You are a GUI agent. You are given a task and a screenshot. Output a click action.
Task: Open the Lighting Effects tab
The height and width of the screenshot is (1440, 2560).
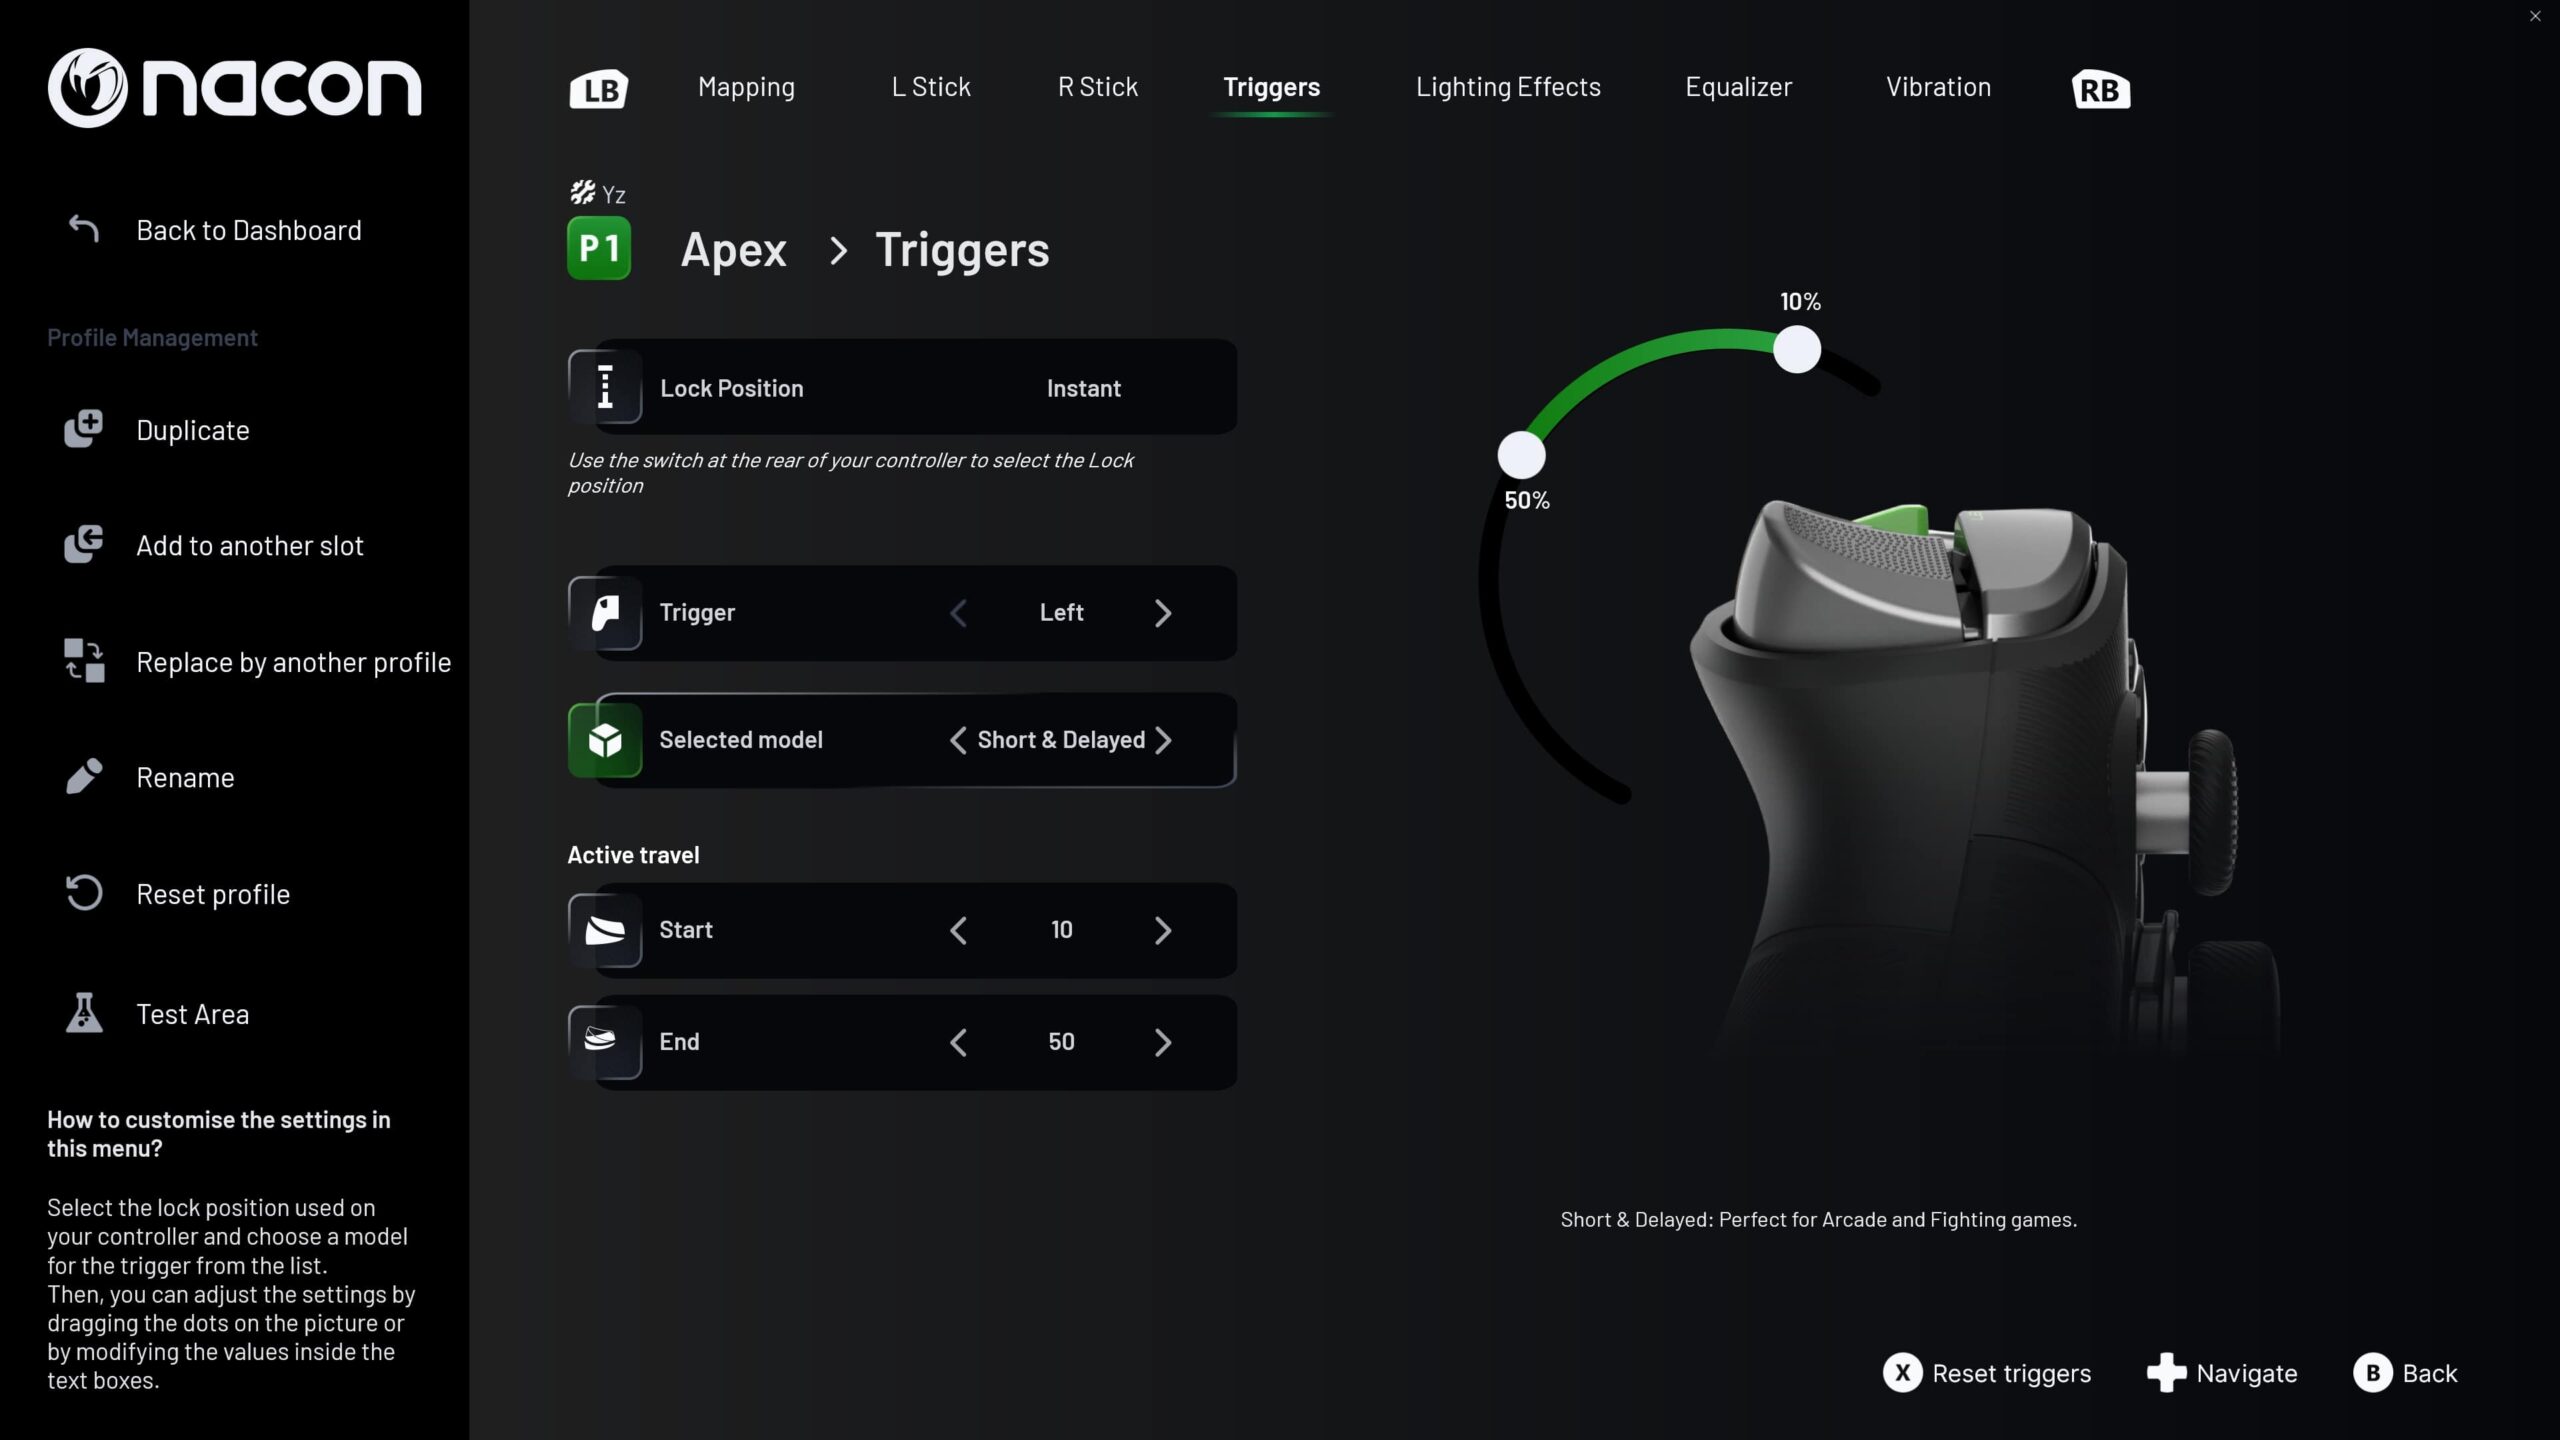pos(1508,87)
